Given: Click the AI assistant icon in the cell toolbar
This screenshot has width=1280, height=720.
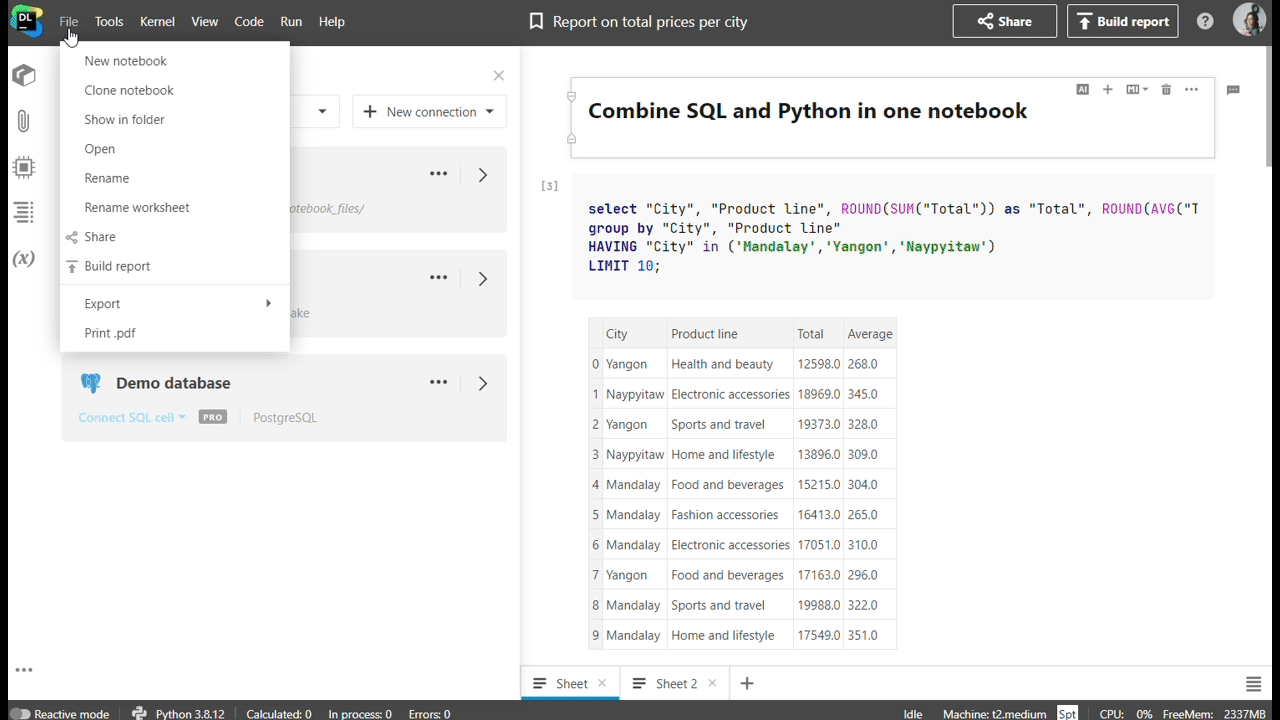Looking at the screenshot, I should 1082,90.
